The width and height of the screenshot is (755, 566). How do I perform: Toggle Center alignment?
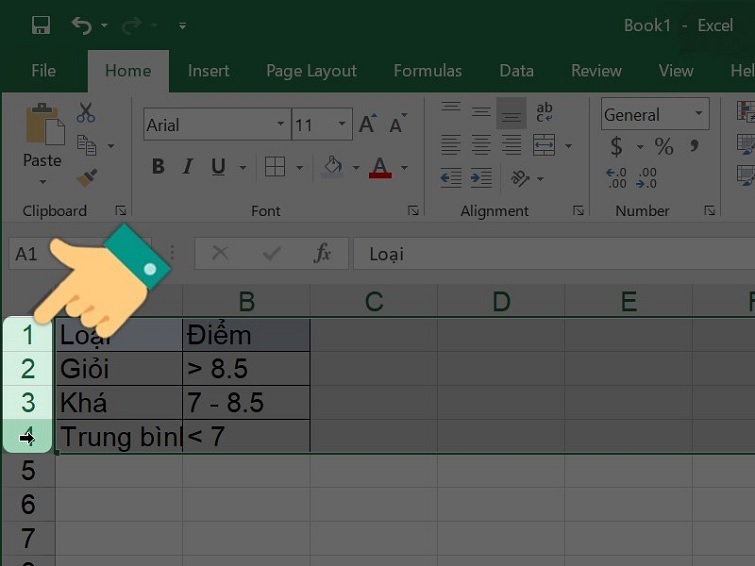(481, 145)
